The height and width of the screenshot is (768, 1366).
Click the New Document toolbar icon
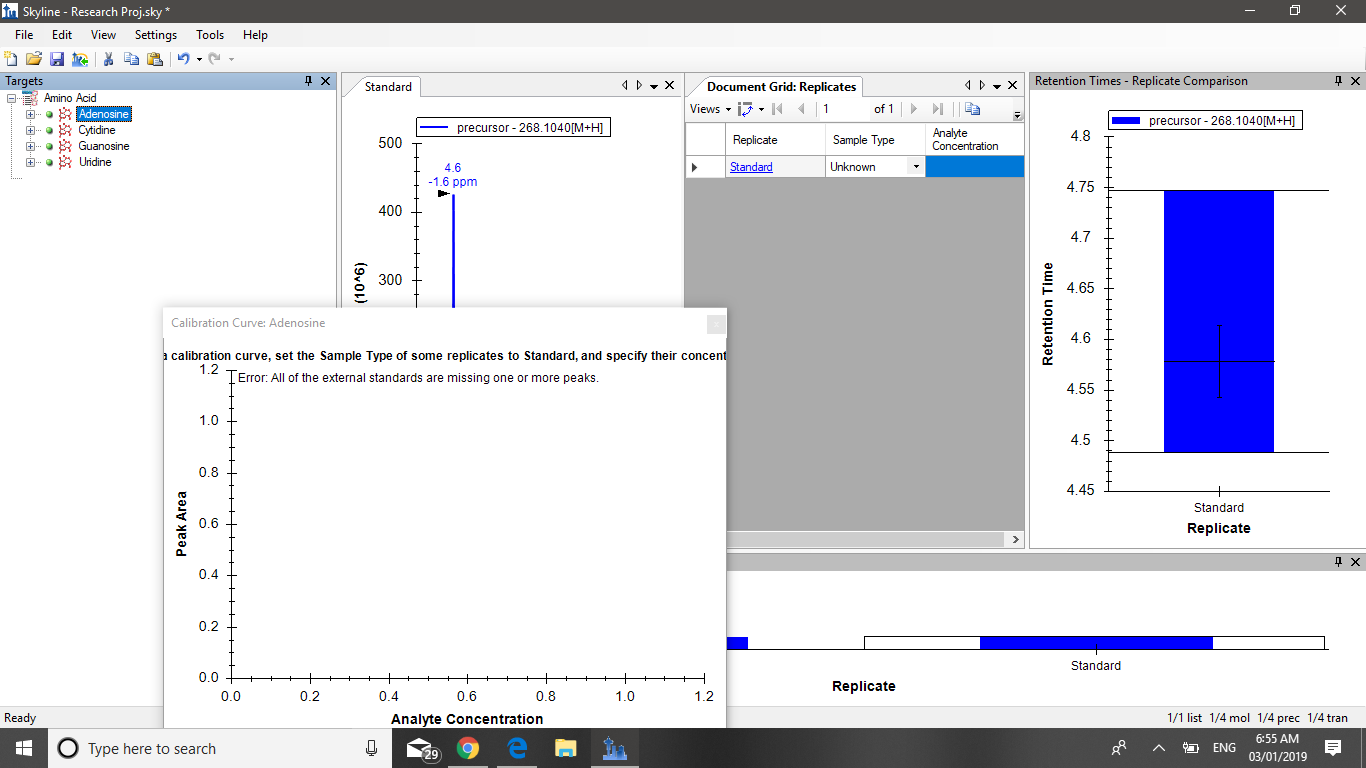11,59
